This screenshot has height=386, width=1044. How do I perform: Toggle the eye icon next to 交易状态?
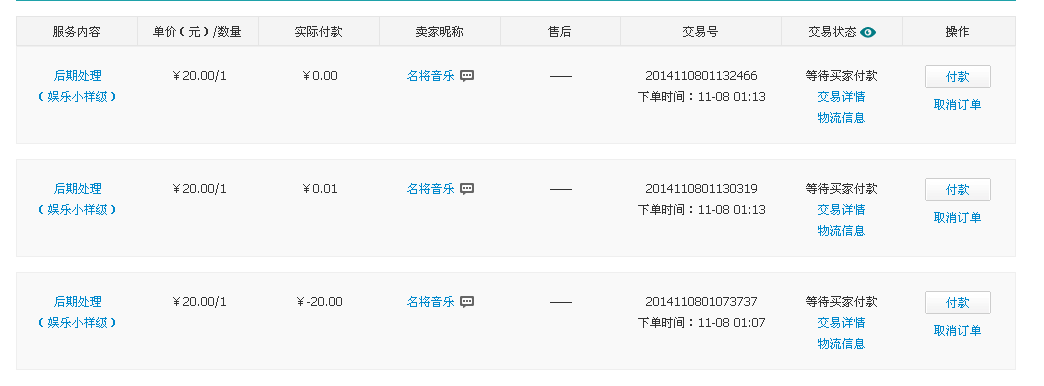pyautogui.click(x=868, y=32)
